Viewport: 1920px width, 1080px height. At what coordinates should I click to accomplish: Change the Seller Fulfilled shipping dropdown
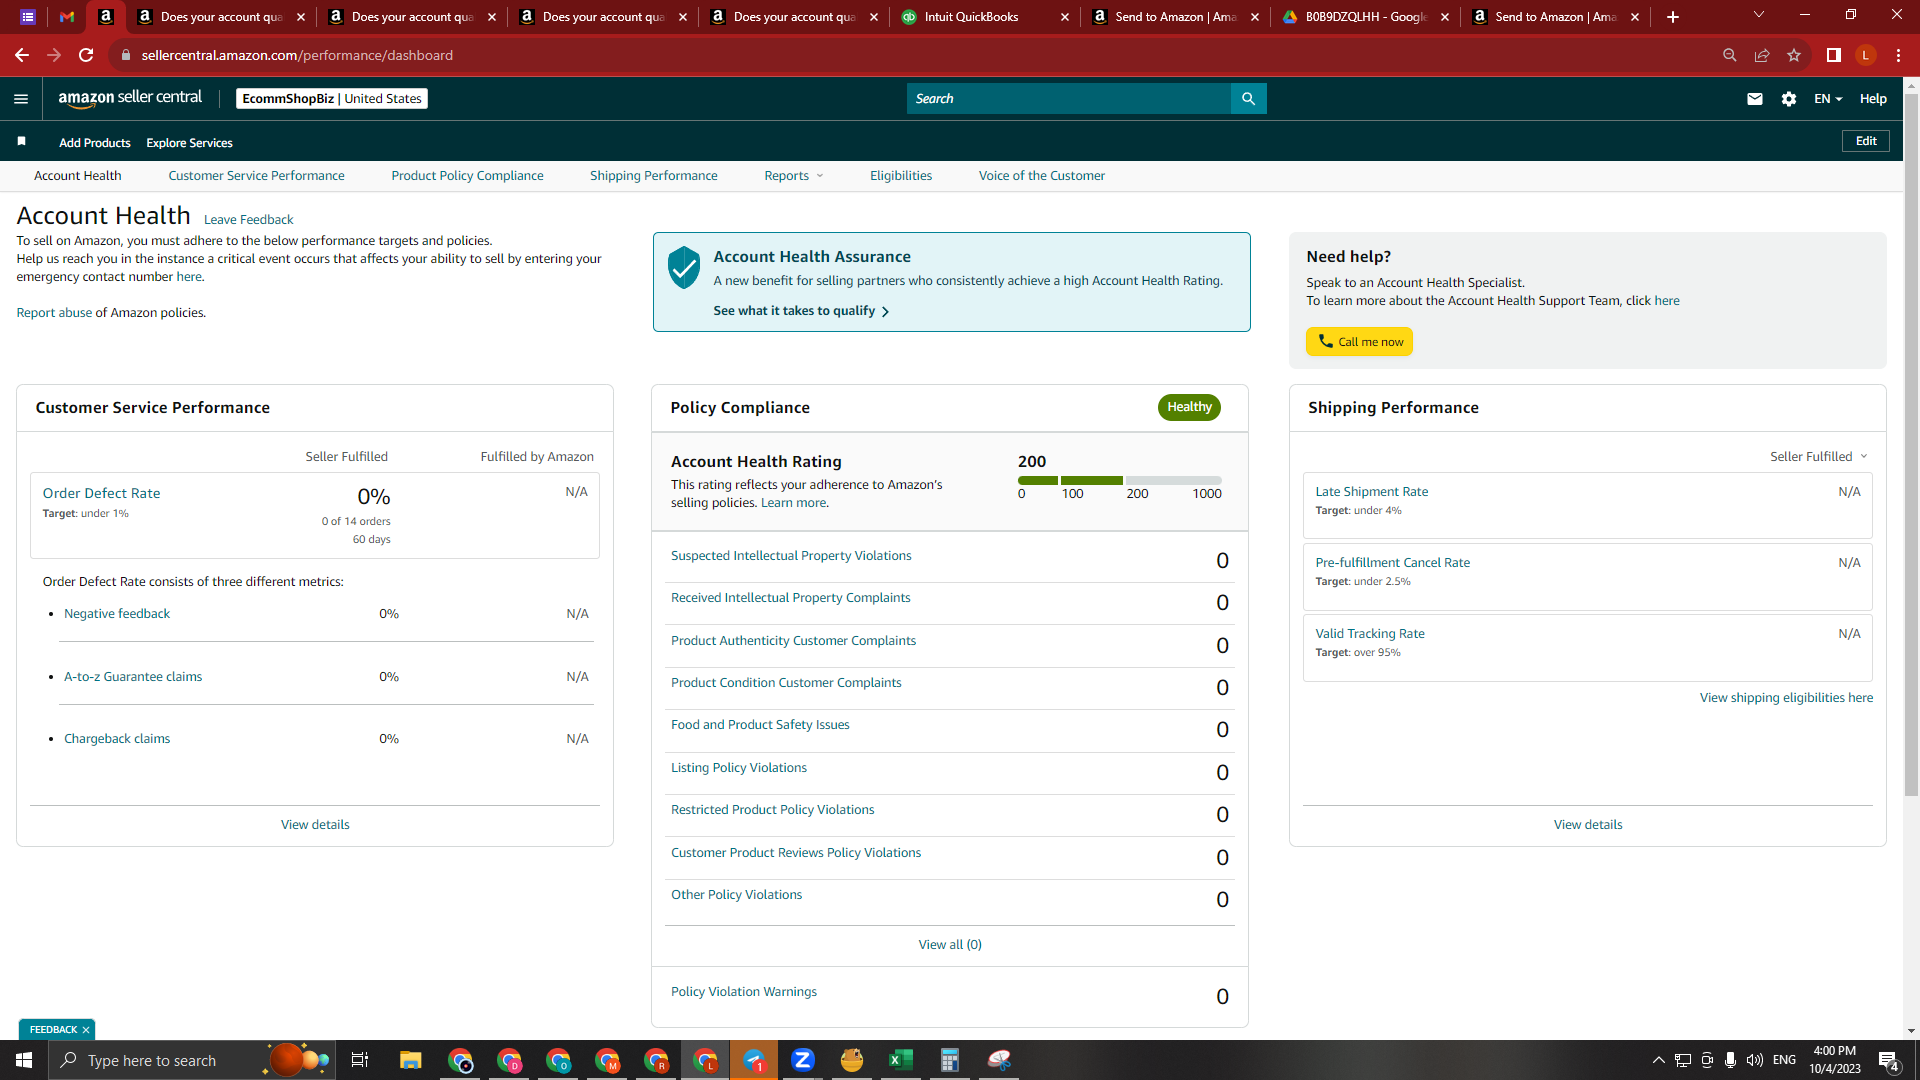click(1819, 457)
